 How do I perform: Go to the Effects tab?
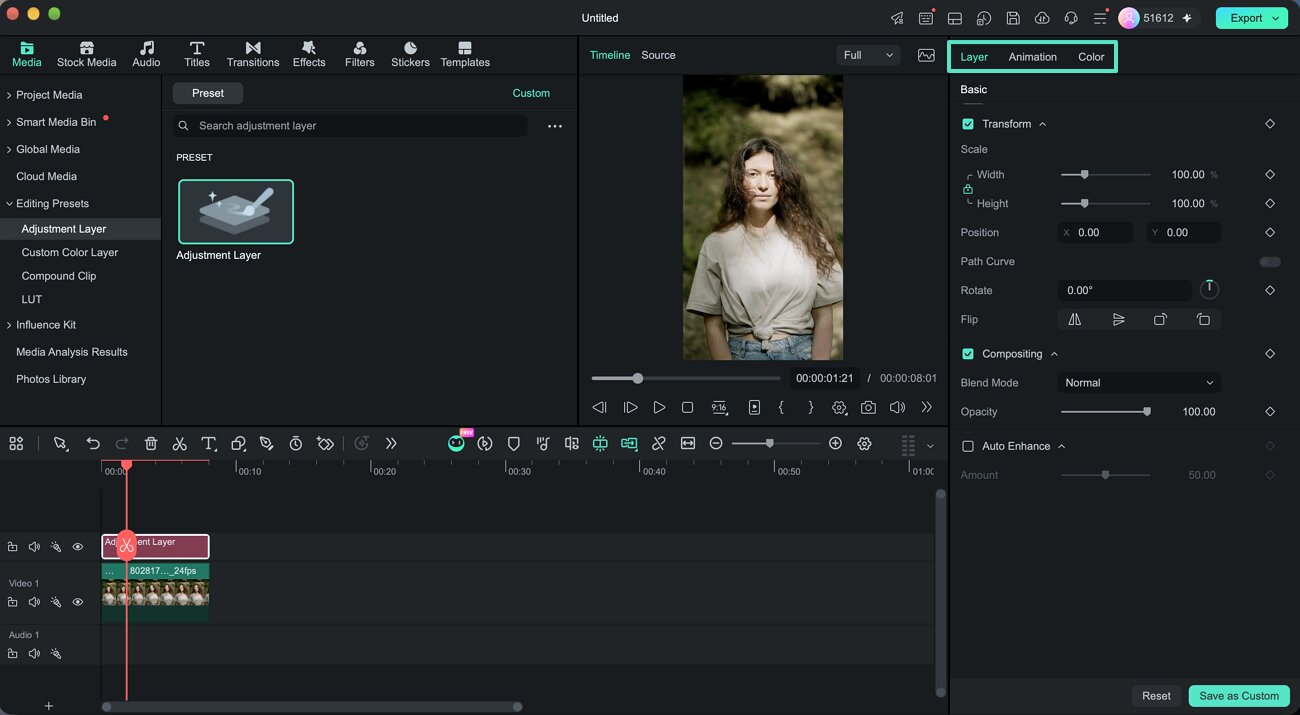(309, 54)
